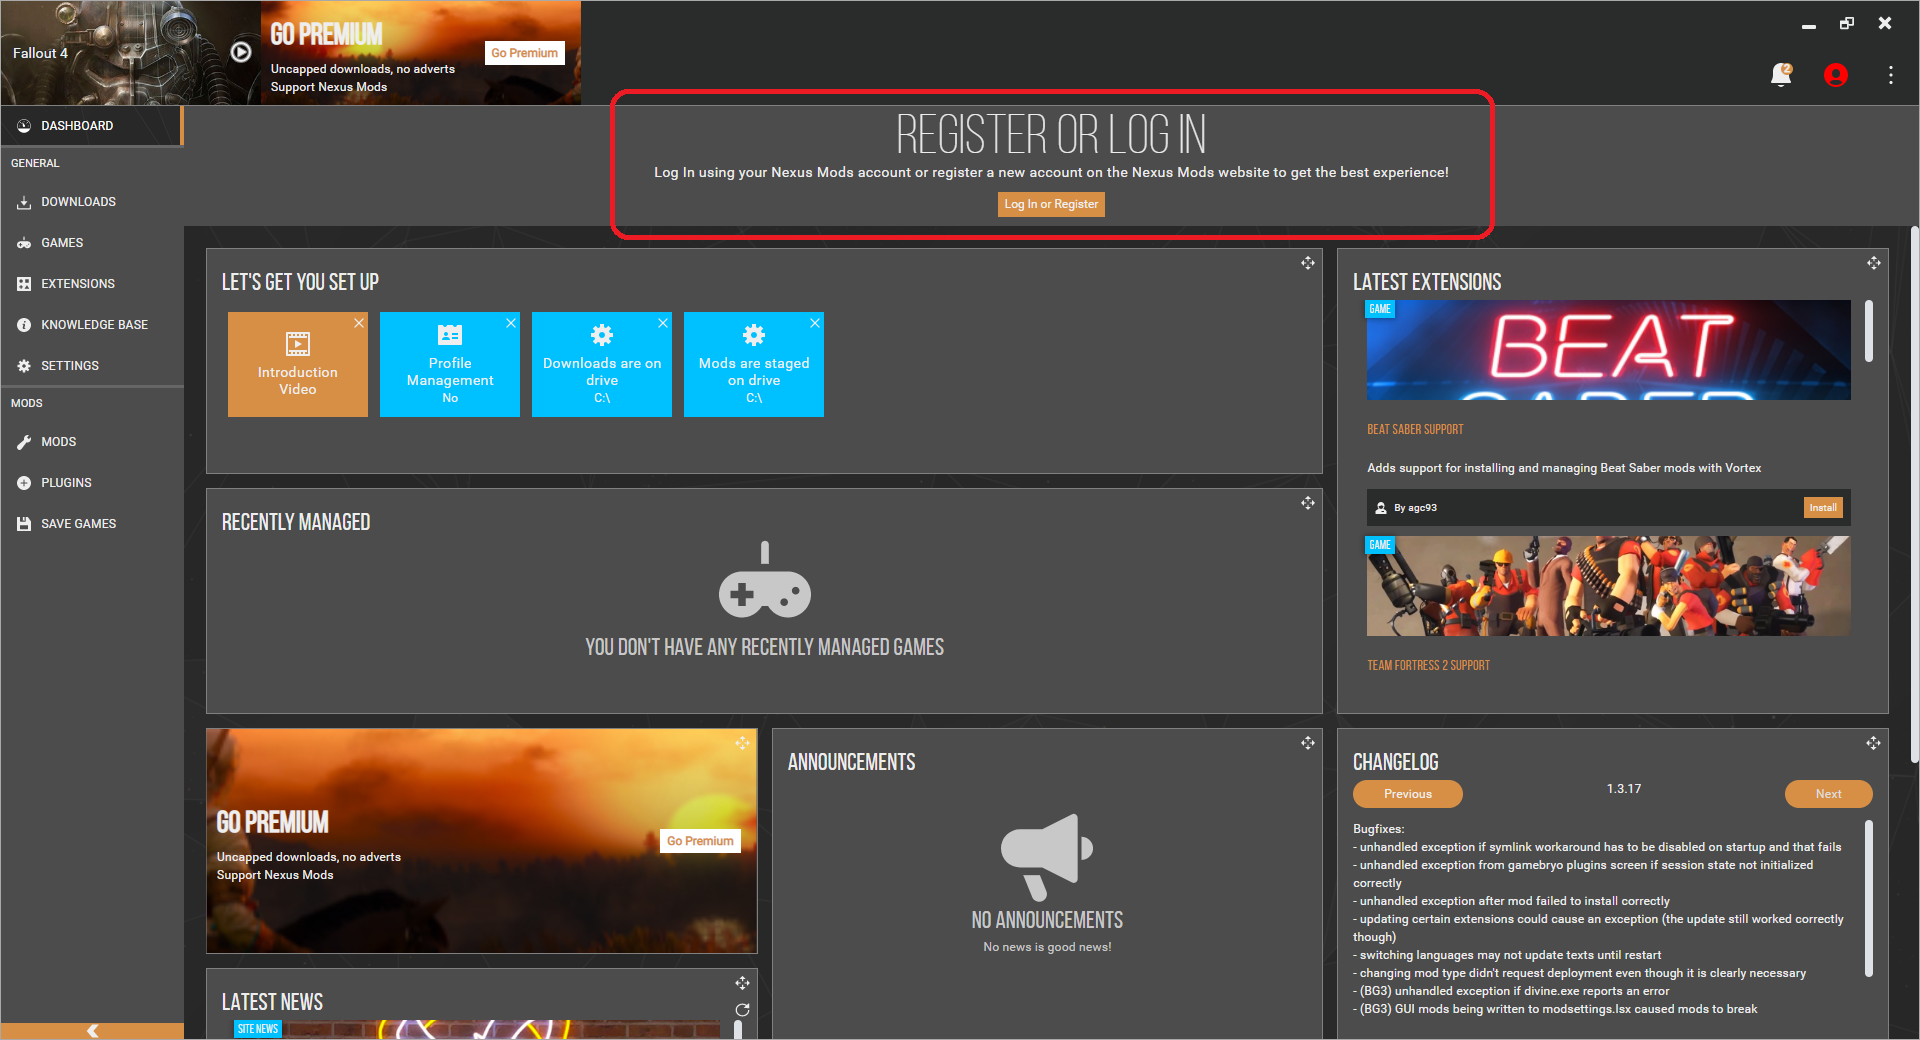Click the play icon beside Fallout 4
1920x1040 pixels.
click(x=241, y=52)
